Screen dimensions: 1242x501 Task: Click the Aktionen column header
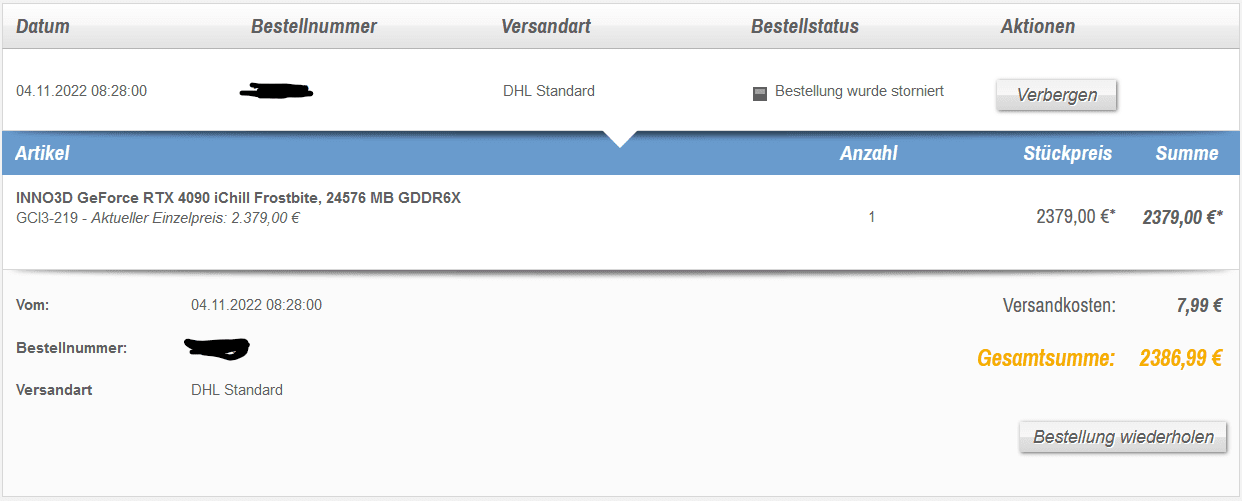click(x=1037, y=26)
